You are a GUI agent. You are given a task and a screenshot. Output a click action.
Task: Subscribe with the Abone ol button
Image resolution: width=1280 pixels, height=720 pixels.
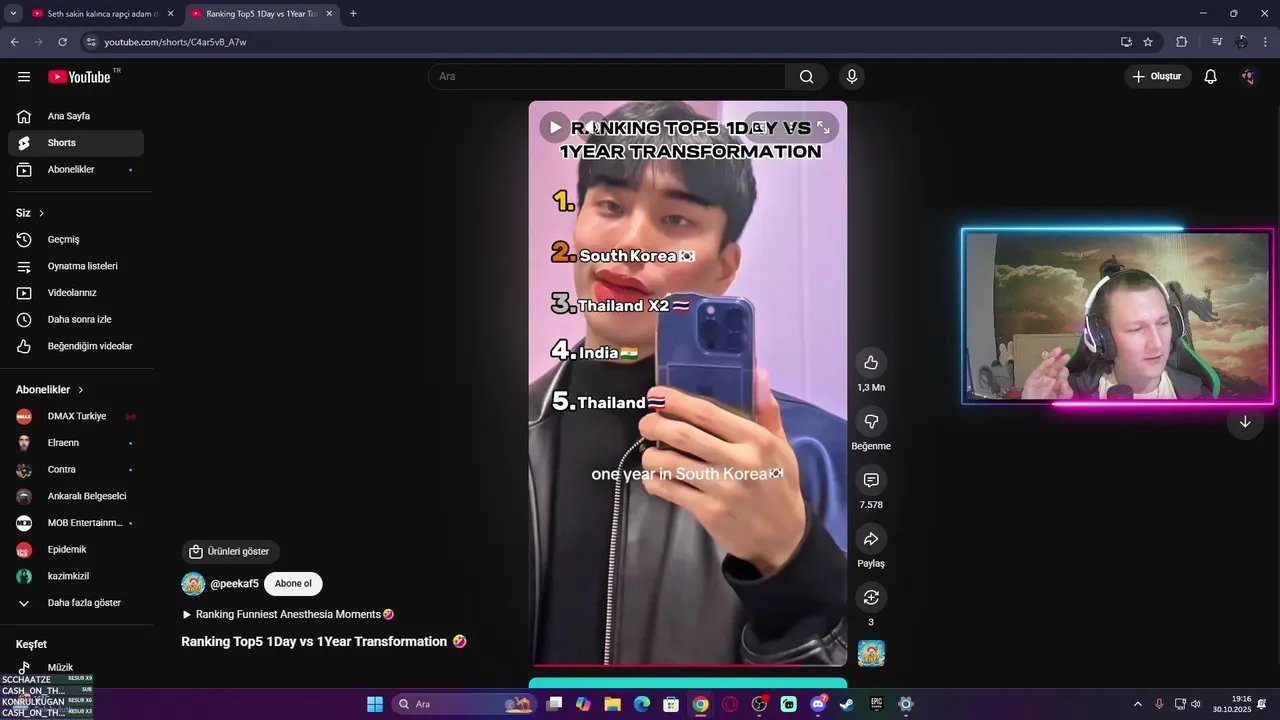click(x=293, y=584)
